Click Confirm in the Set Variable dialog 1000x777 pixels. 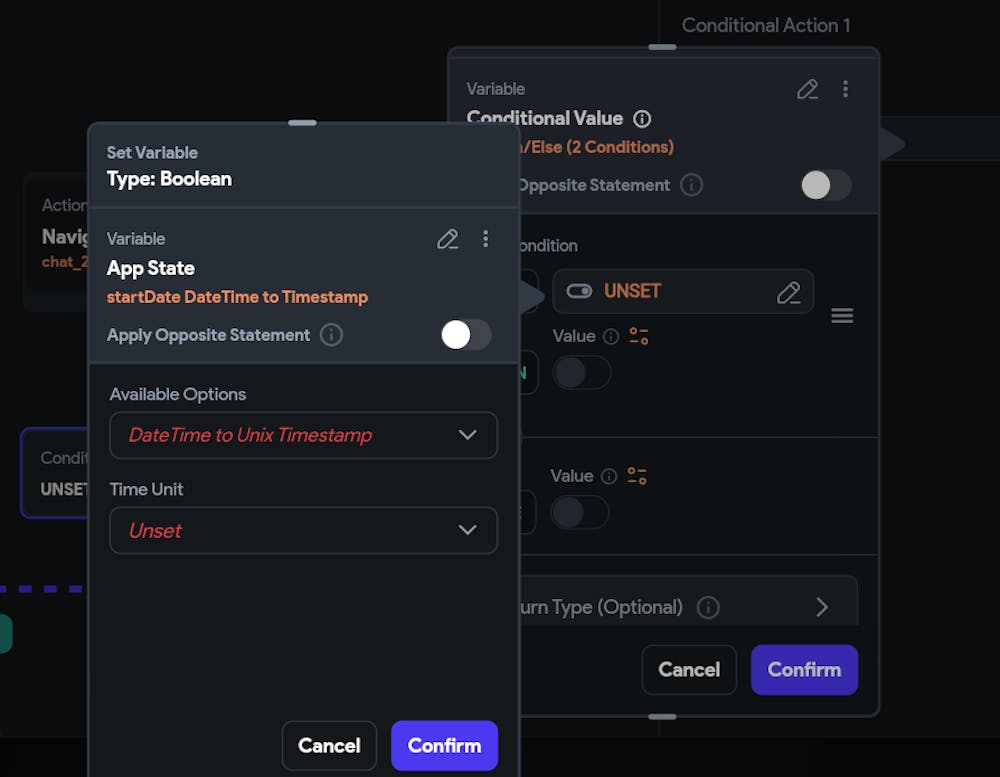[444, 745]
